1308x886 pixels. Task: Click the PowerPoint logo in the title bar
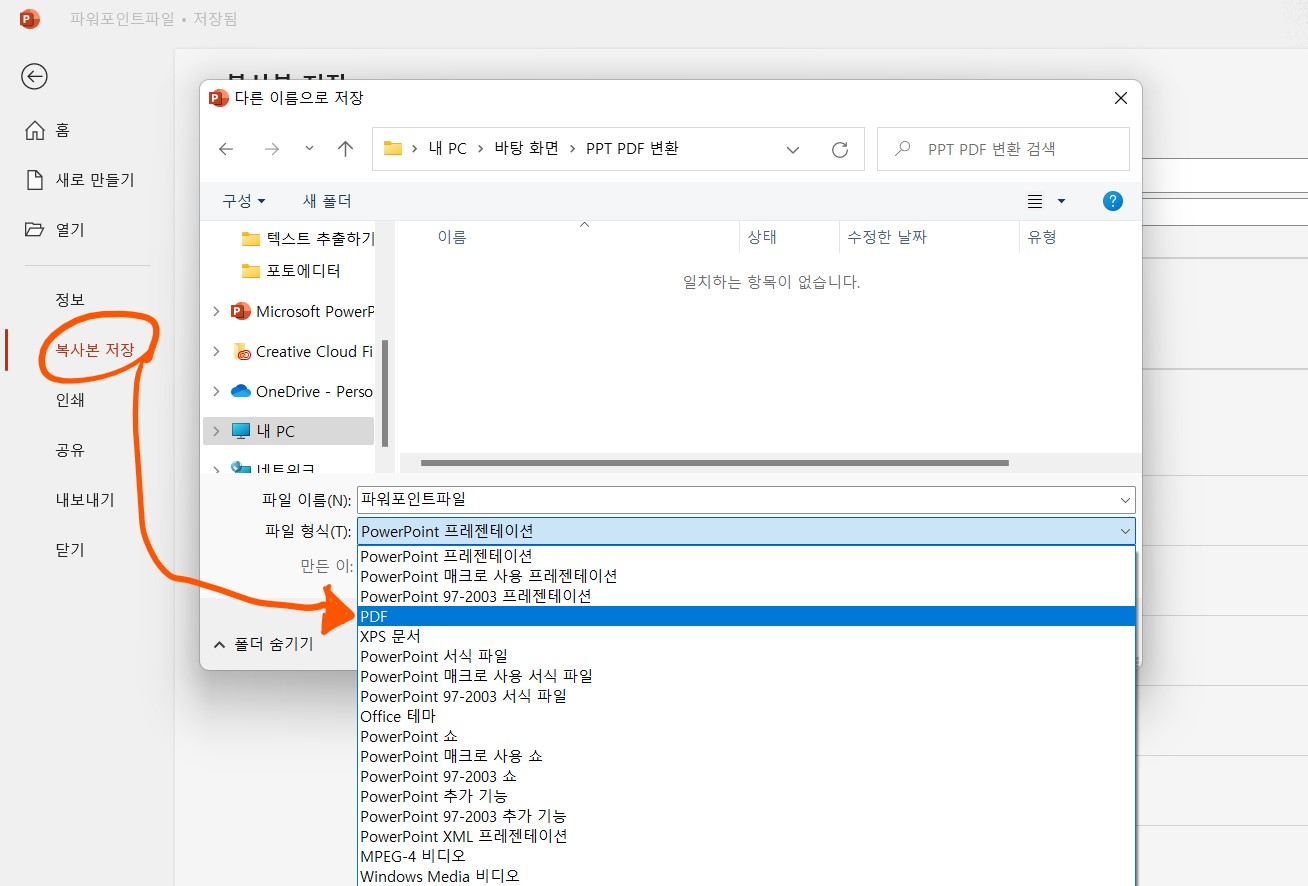click(x=30, y=19)
